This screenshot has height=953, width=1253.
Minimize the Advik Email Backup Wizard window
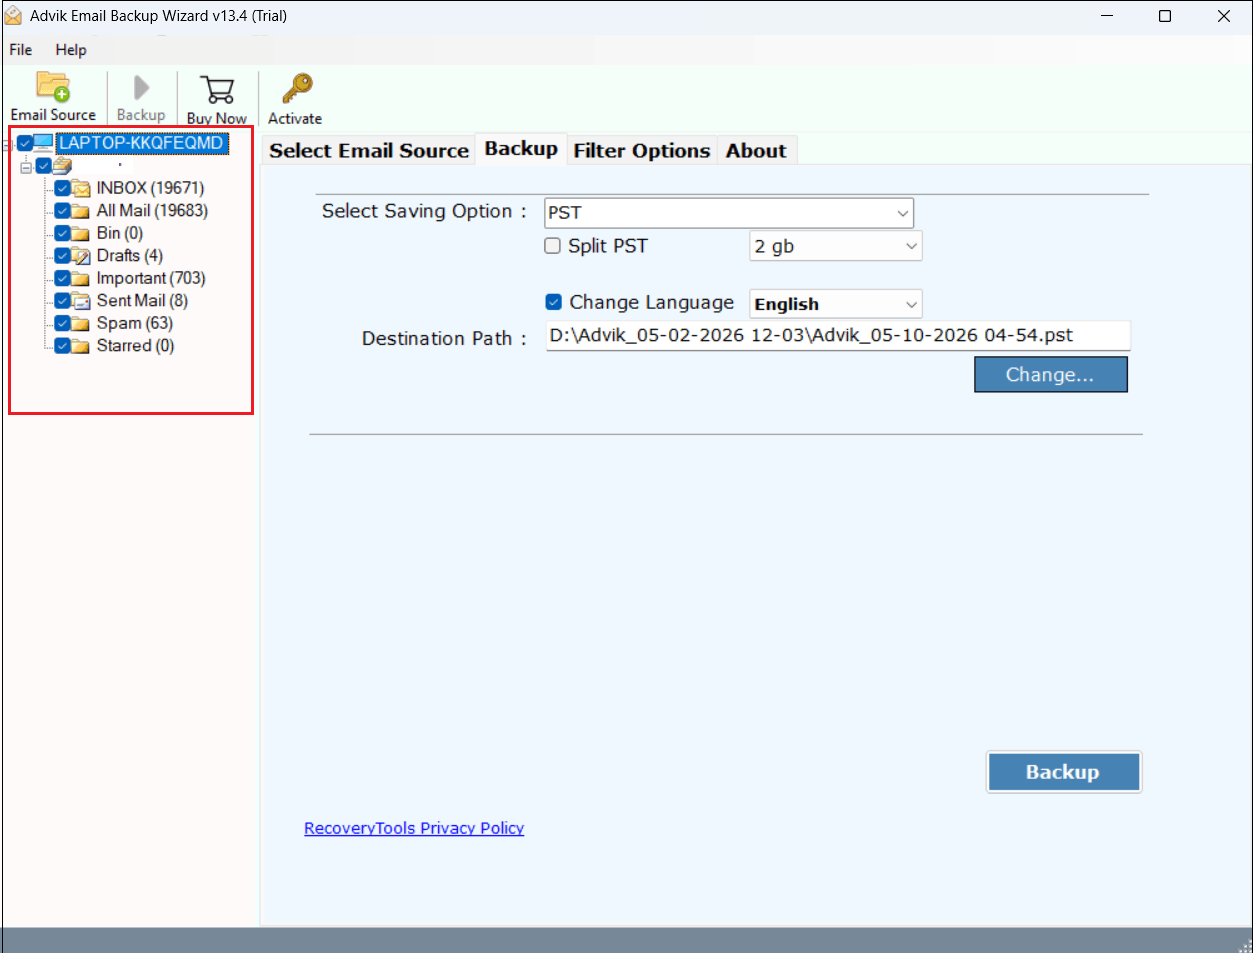pos(1108,16)
